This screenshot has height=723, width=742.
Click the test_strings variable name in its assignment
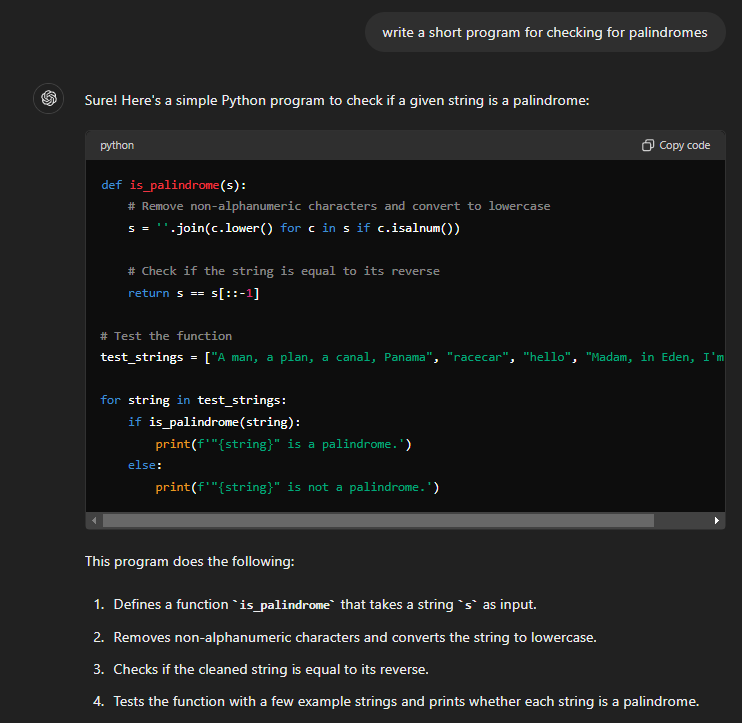point(142,357)
